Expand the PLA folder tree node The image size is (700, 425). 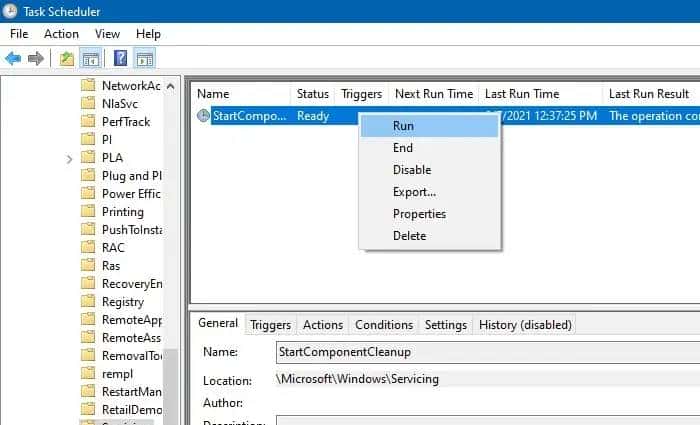(x=69, y=158)
